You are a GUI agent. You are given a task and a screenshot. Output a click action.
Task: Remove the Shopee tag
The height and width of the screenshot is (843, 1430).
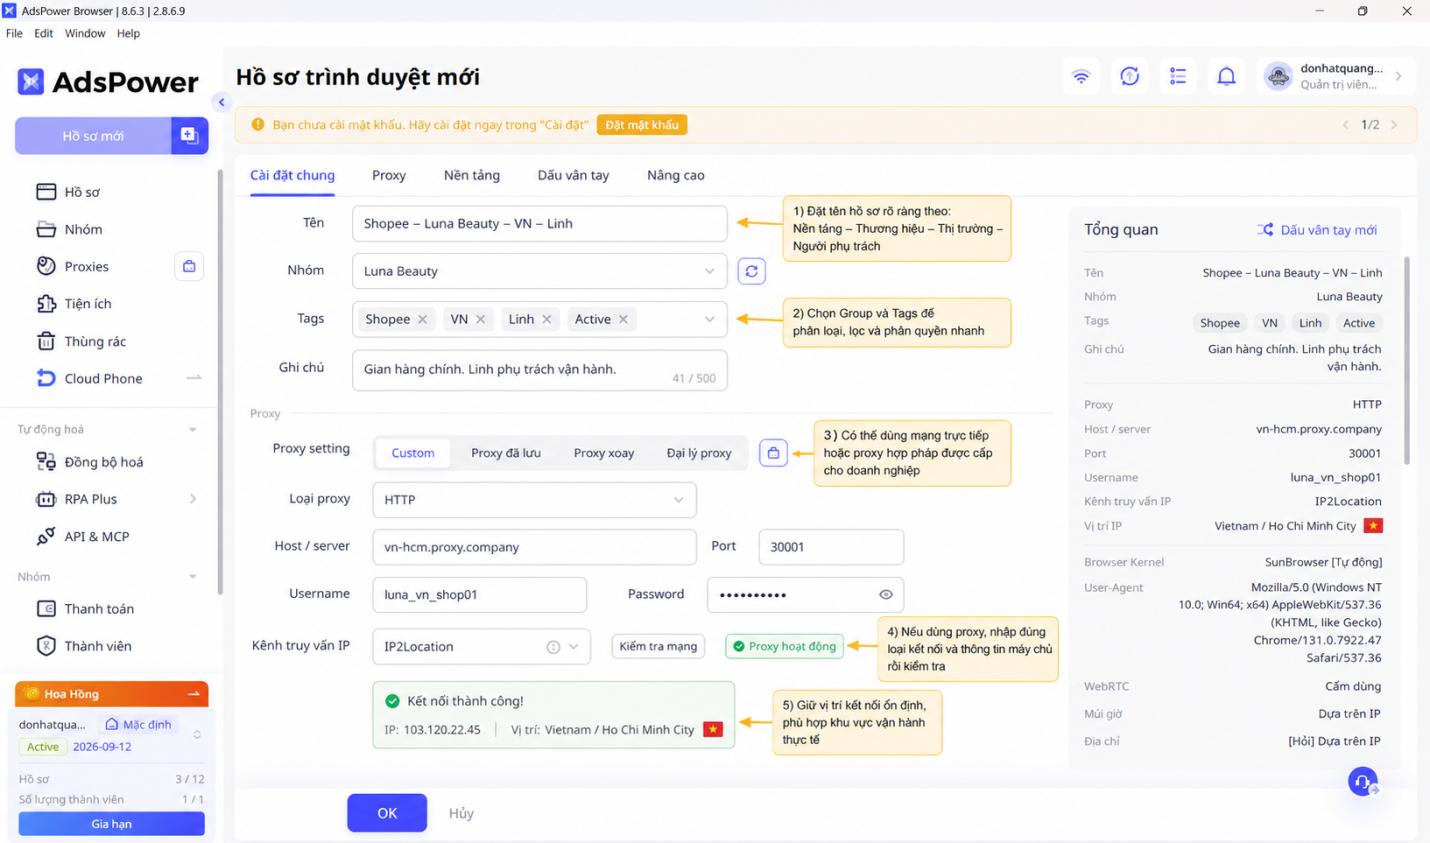(423, 320)
